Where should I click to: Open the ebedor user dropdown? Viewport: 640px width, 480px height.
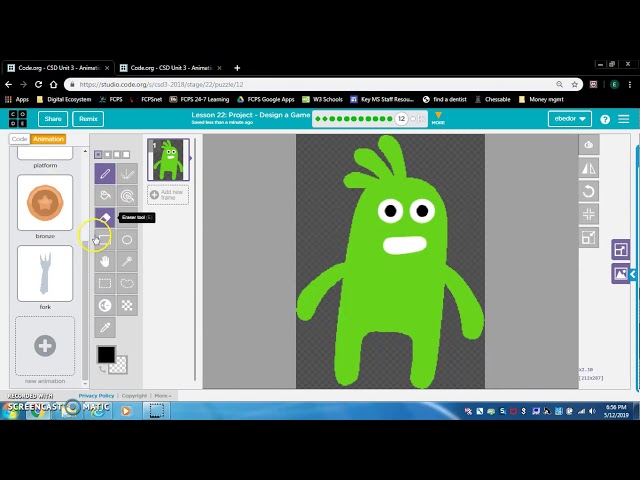(570, 119)
